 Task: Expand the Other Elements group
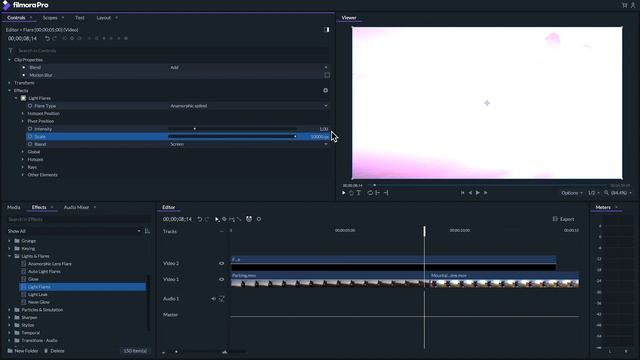click(x=23, y=175)
